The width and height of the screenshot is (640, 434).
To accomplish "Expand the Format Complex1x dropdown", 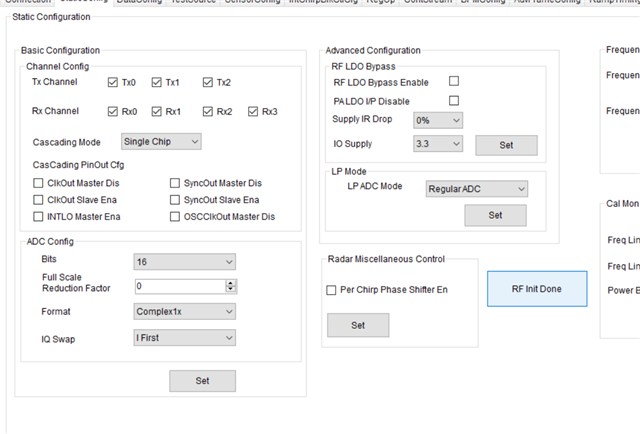I will [184, 312].
